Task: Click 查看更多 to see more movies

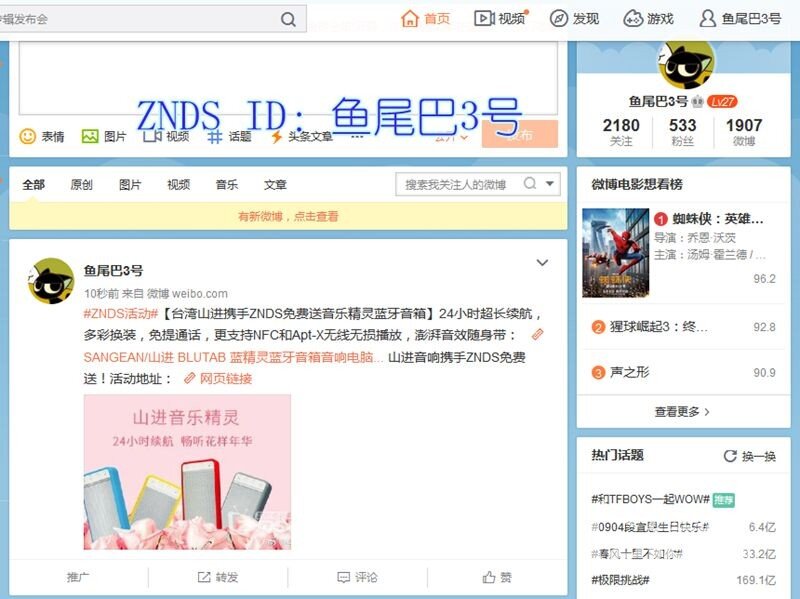Action: click(683, 412)
